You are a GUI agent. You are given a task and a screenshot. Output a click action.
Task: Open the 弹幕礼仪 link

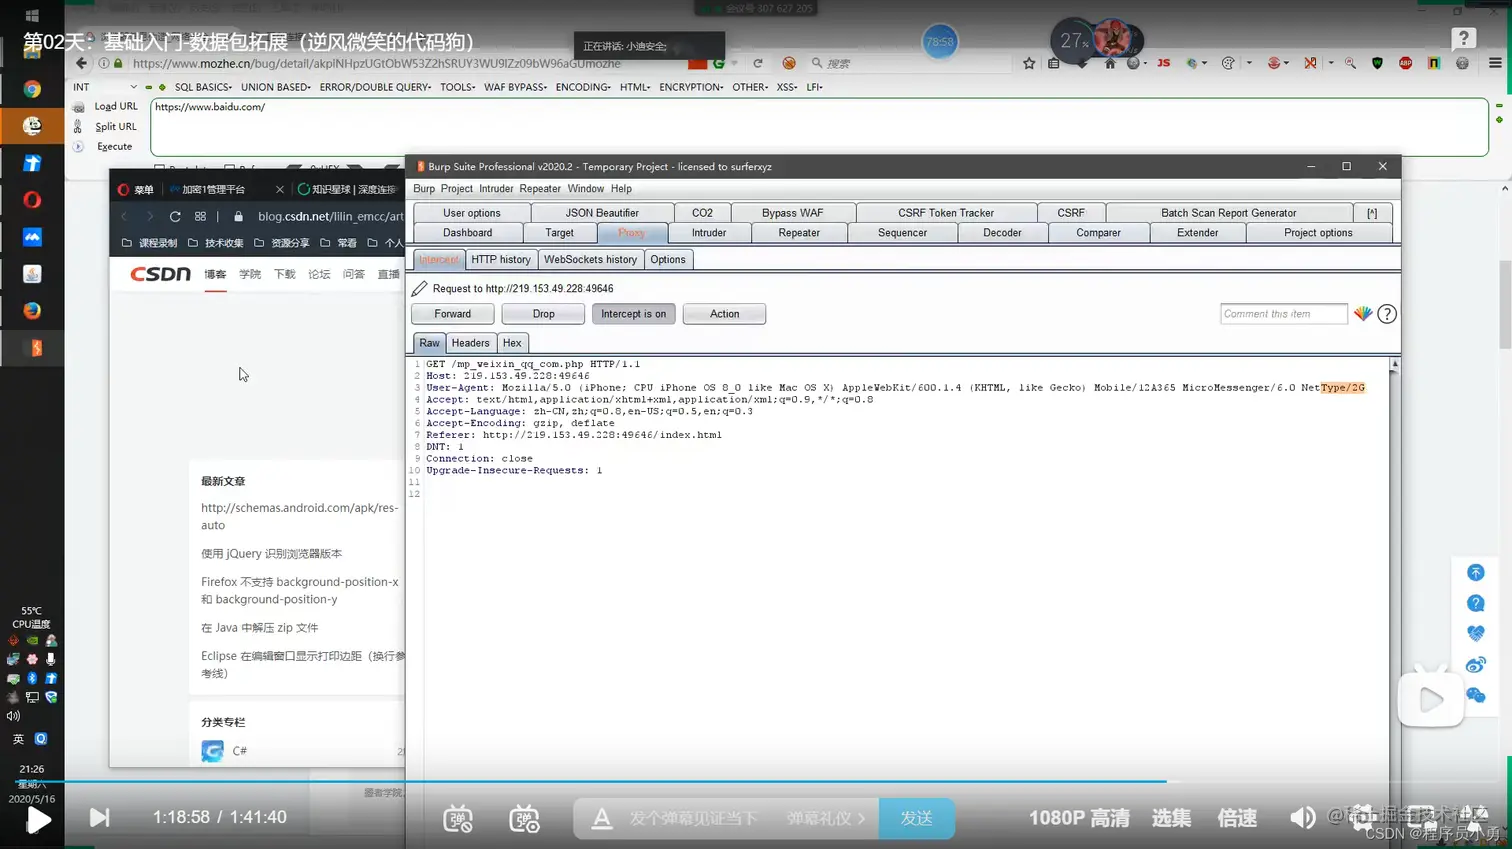click(x=825, y=818)
